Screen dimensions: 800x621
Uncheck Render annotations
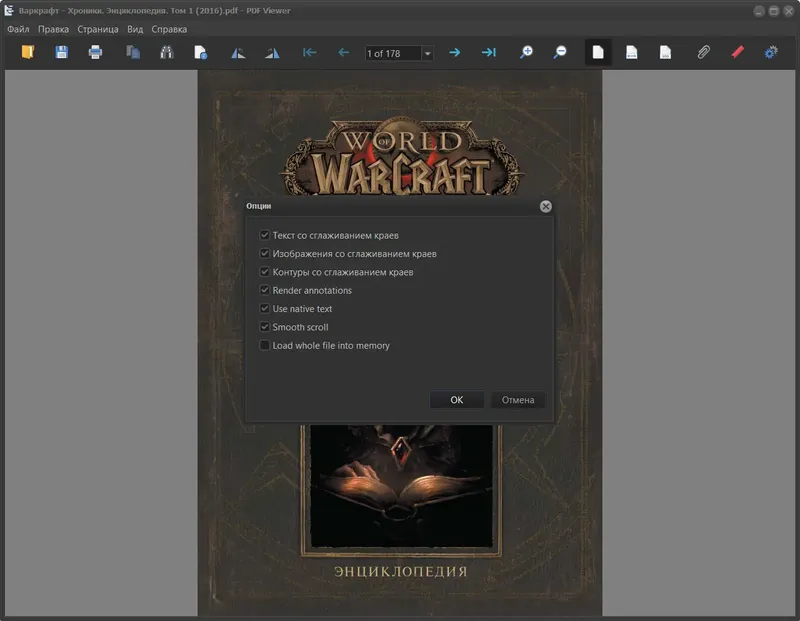(x=264, y=290)
